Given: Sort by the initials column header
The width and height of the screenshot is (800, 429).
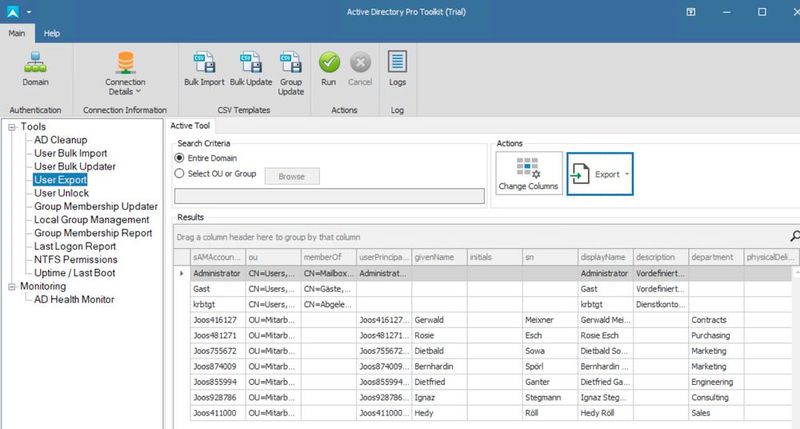Looking at the screenshot, I should tap(494, 257).
